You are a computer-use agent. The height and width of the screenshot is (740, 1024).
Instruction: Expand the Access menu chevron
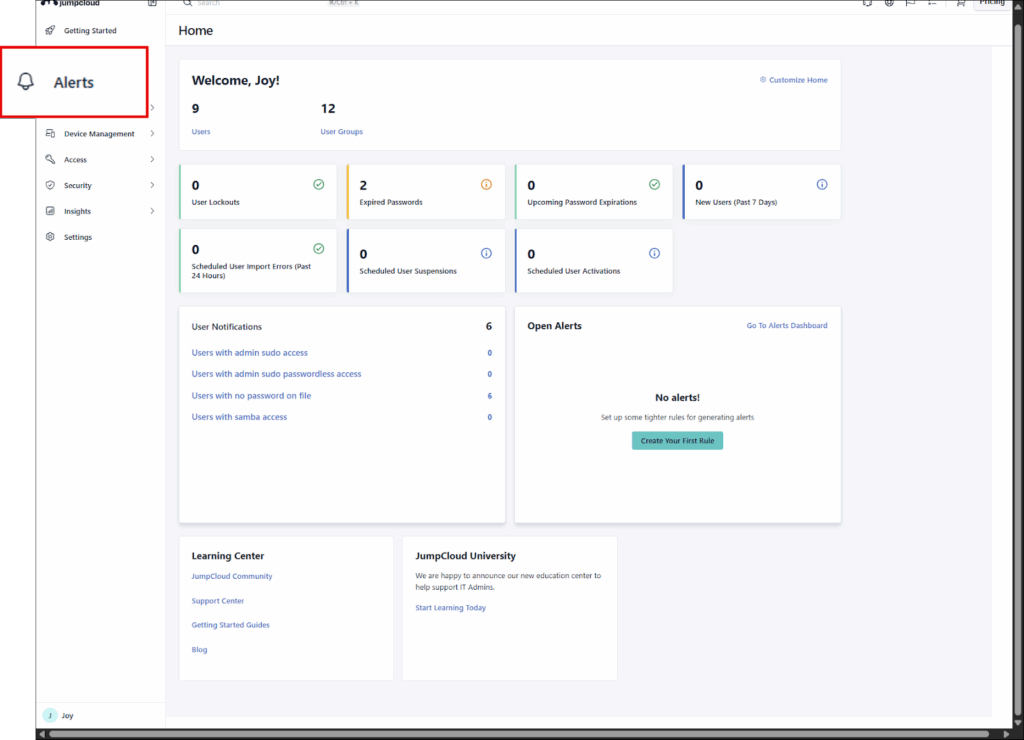152,160
